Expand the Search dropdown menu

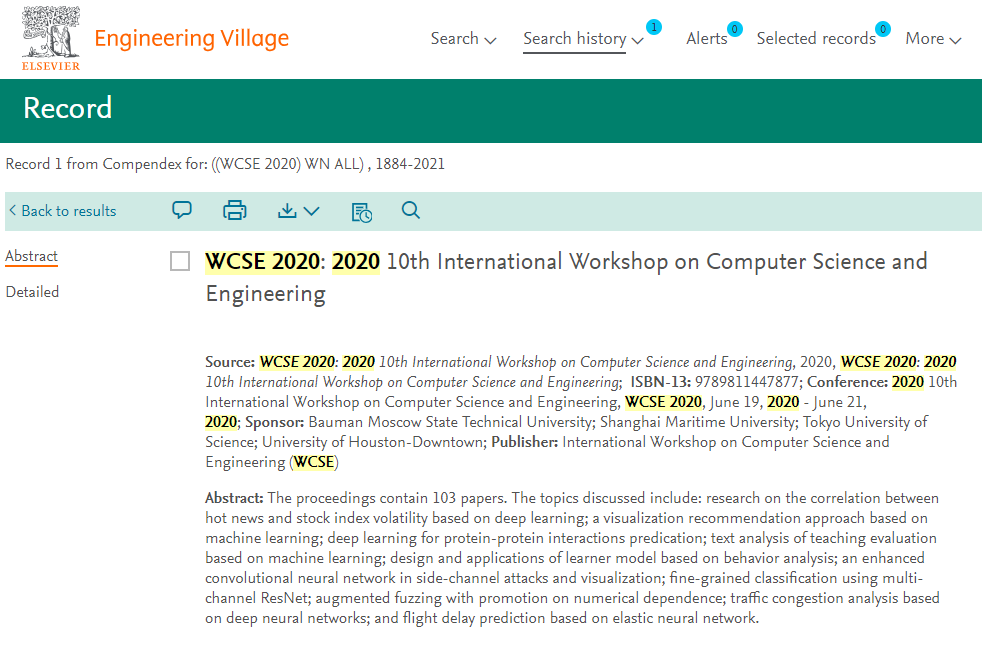click(x=463, y=38)
